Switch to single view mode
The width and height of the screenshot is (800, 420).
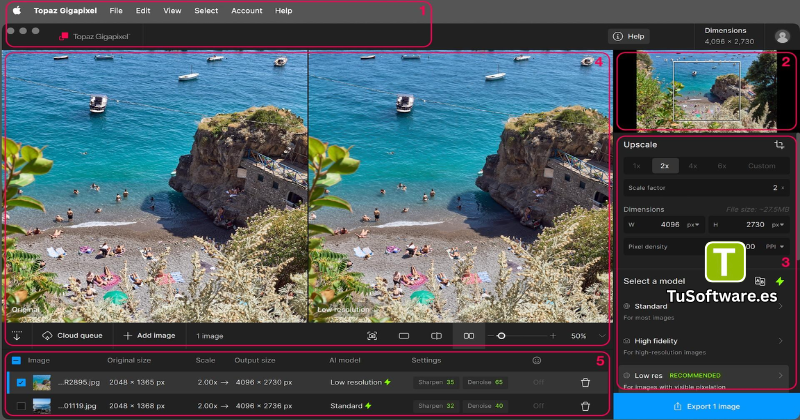click(x=404, y=336)
